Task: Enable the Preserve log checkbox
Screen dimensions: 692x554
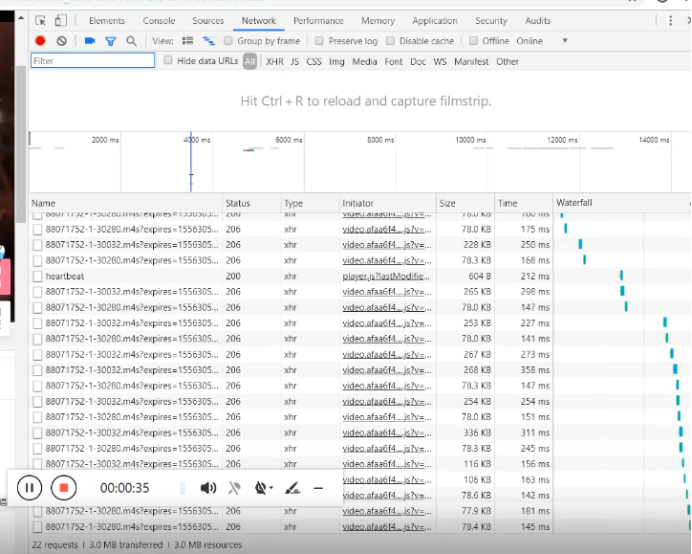Action: pos(319,41)
